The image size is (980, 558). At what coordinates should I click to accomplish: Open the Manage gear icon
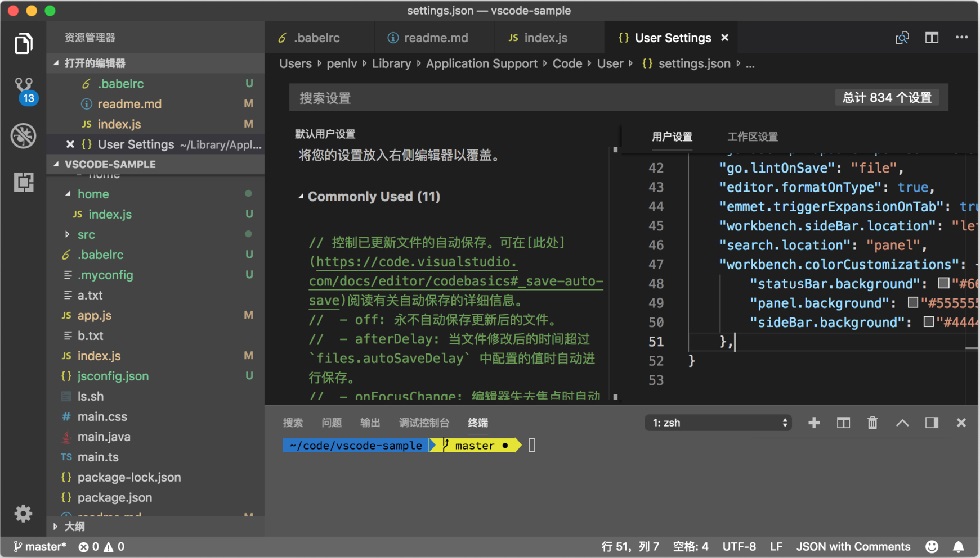24,514
